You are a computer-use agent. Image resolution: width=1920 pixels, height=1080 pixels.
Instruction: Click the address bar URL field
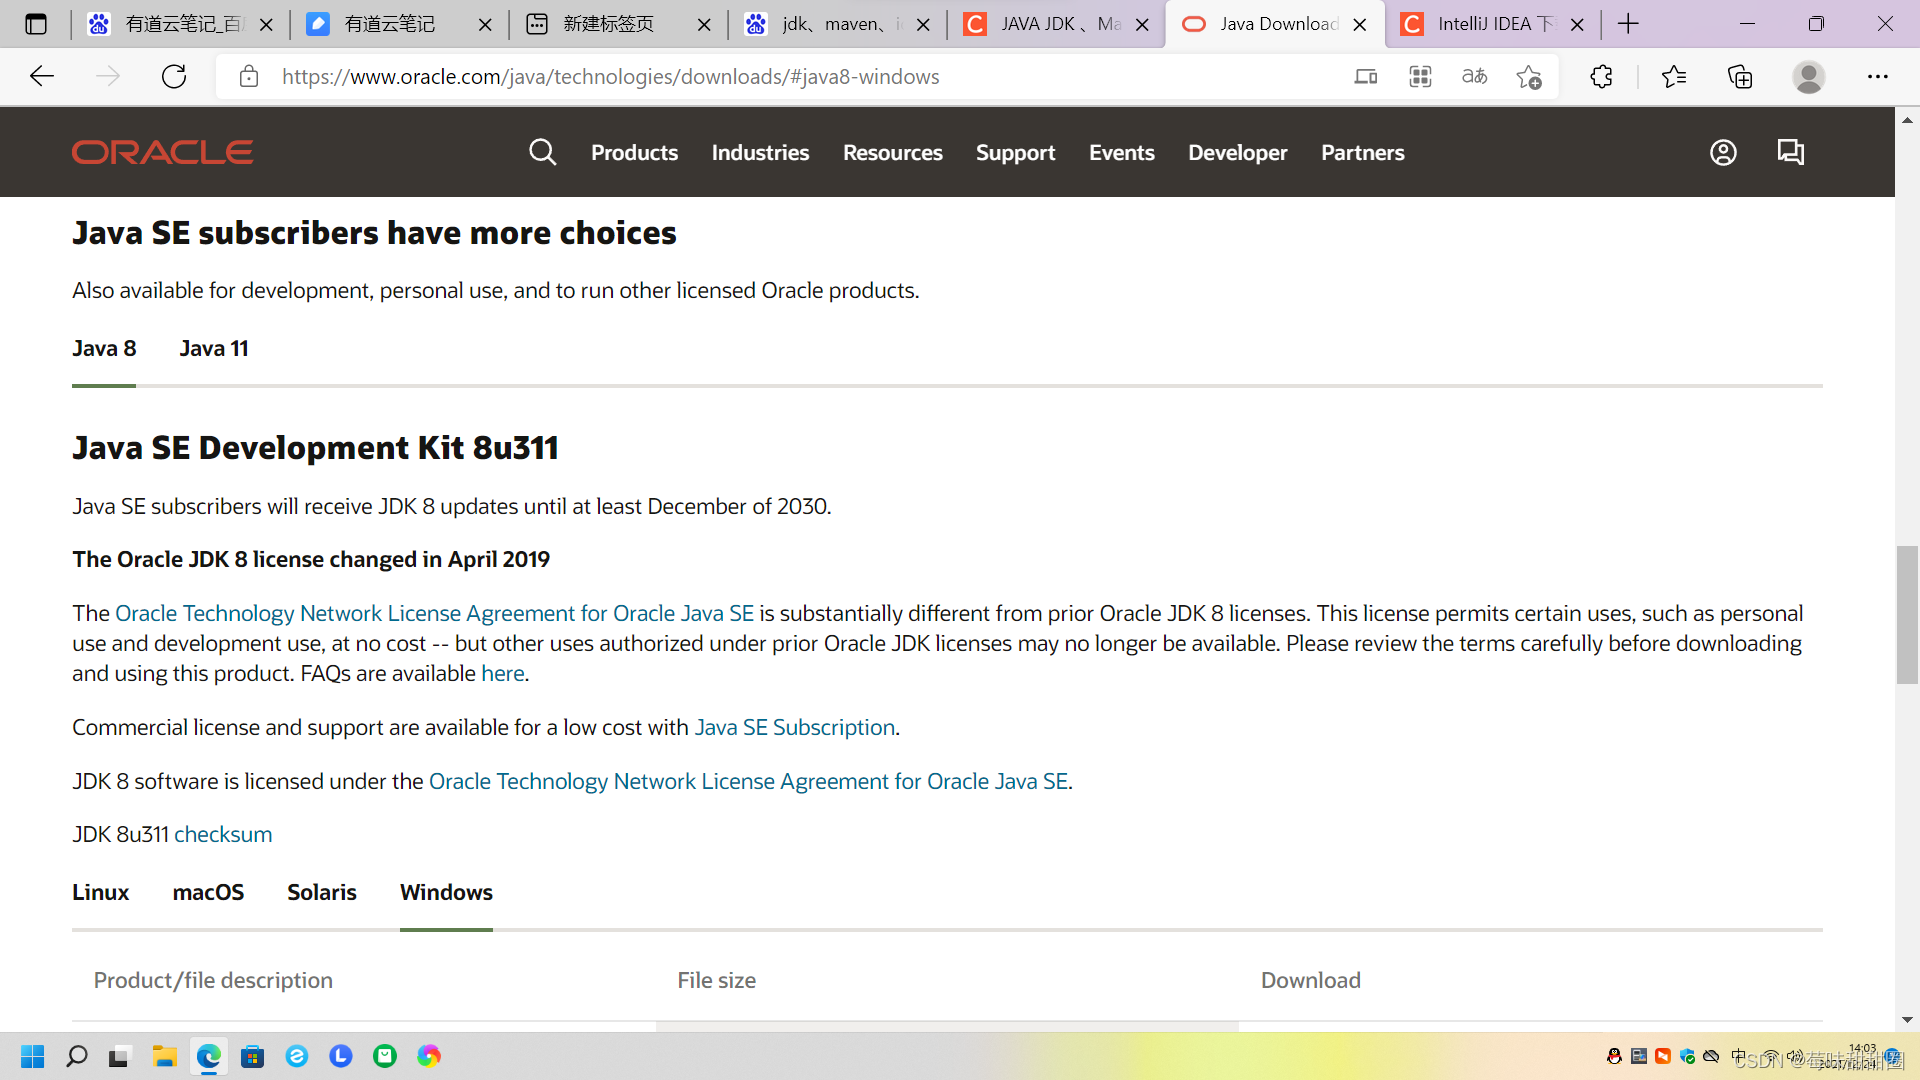(610, 77)
